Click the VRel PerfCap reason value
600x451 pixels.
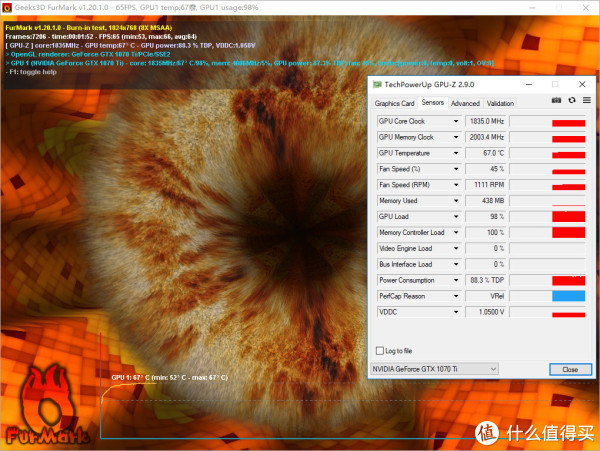pos(486,296)
